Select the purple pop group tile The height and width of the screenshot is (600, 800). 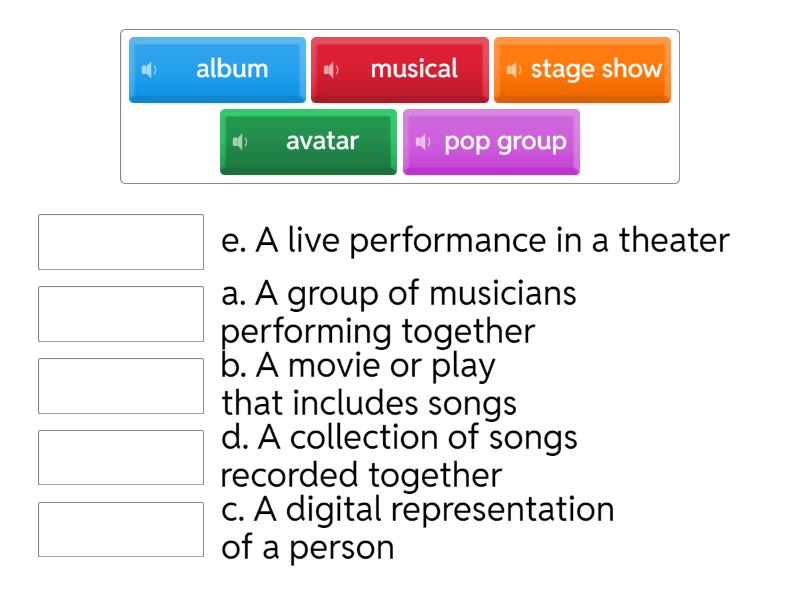[491, 141]
